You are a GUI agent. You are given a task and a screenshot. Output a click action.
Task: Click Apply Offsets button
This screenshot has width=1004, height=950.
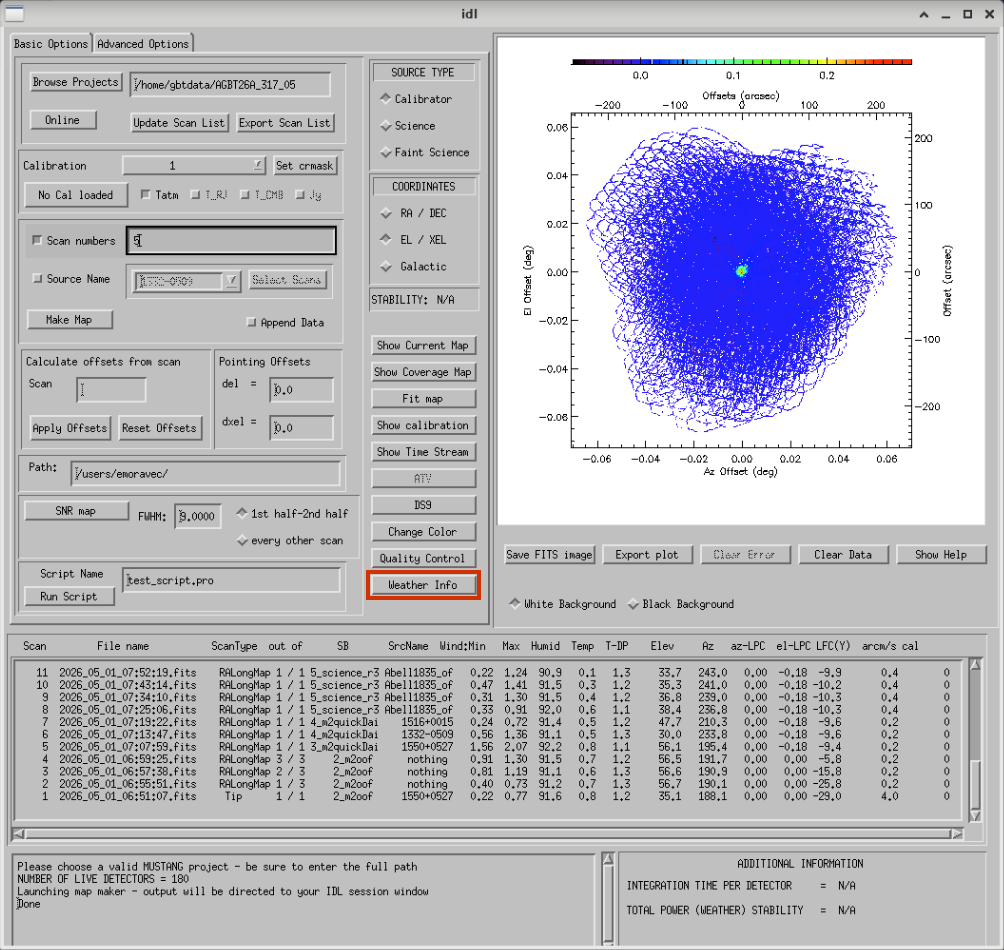click(70, 428)
